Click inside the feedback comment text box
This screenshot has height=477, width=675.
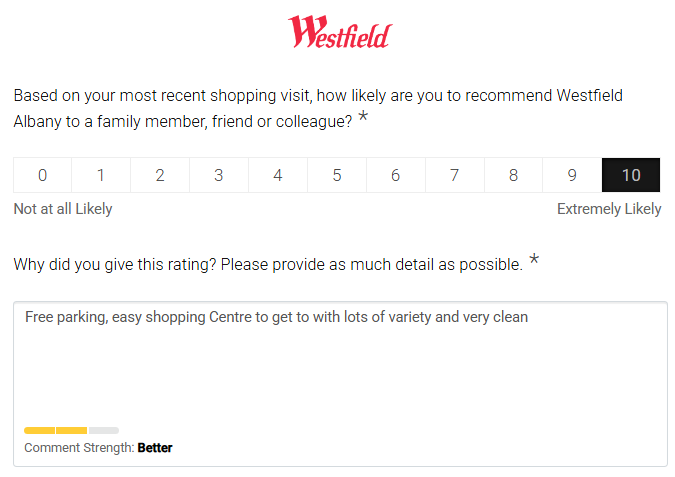(340, 365)
